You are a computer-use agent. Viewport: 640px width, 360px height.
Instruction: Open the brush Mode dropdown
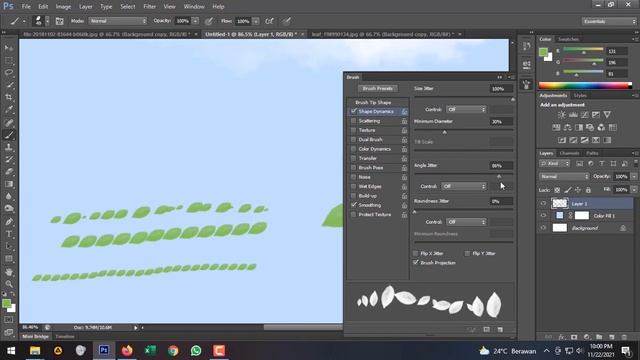(x=118, y=21)
